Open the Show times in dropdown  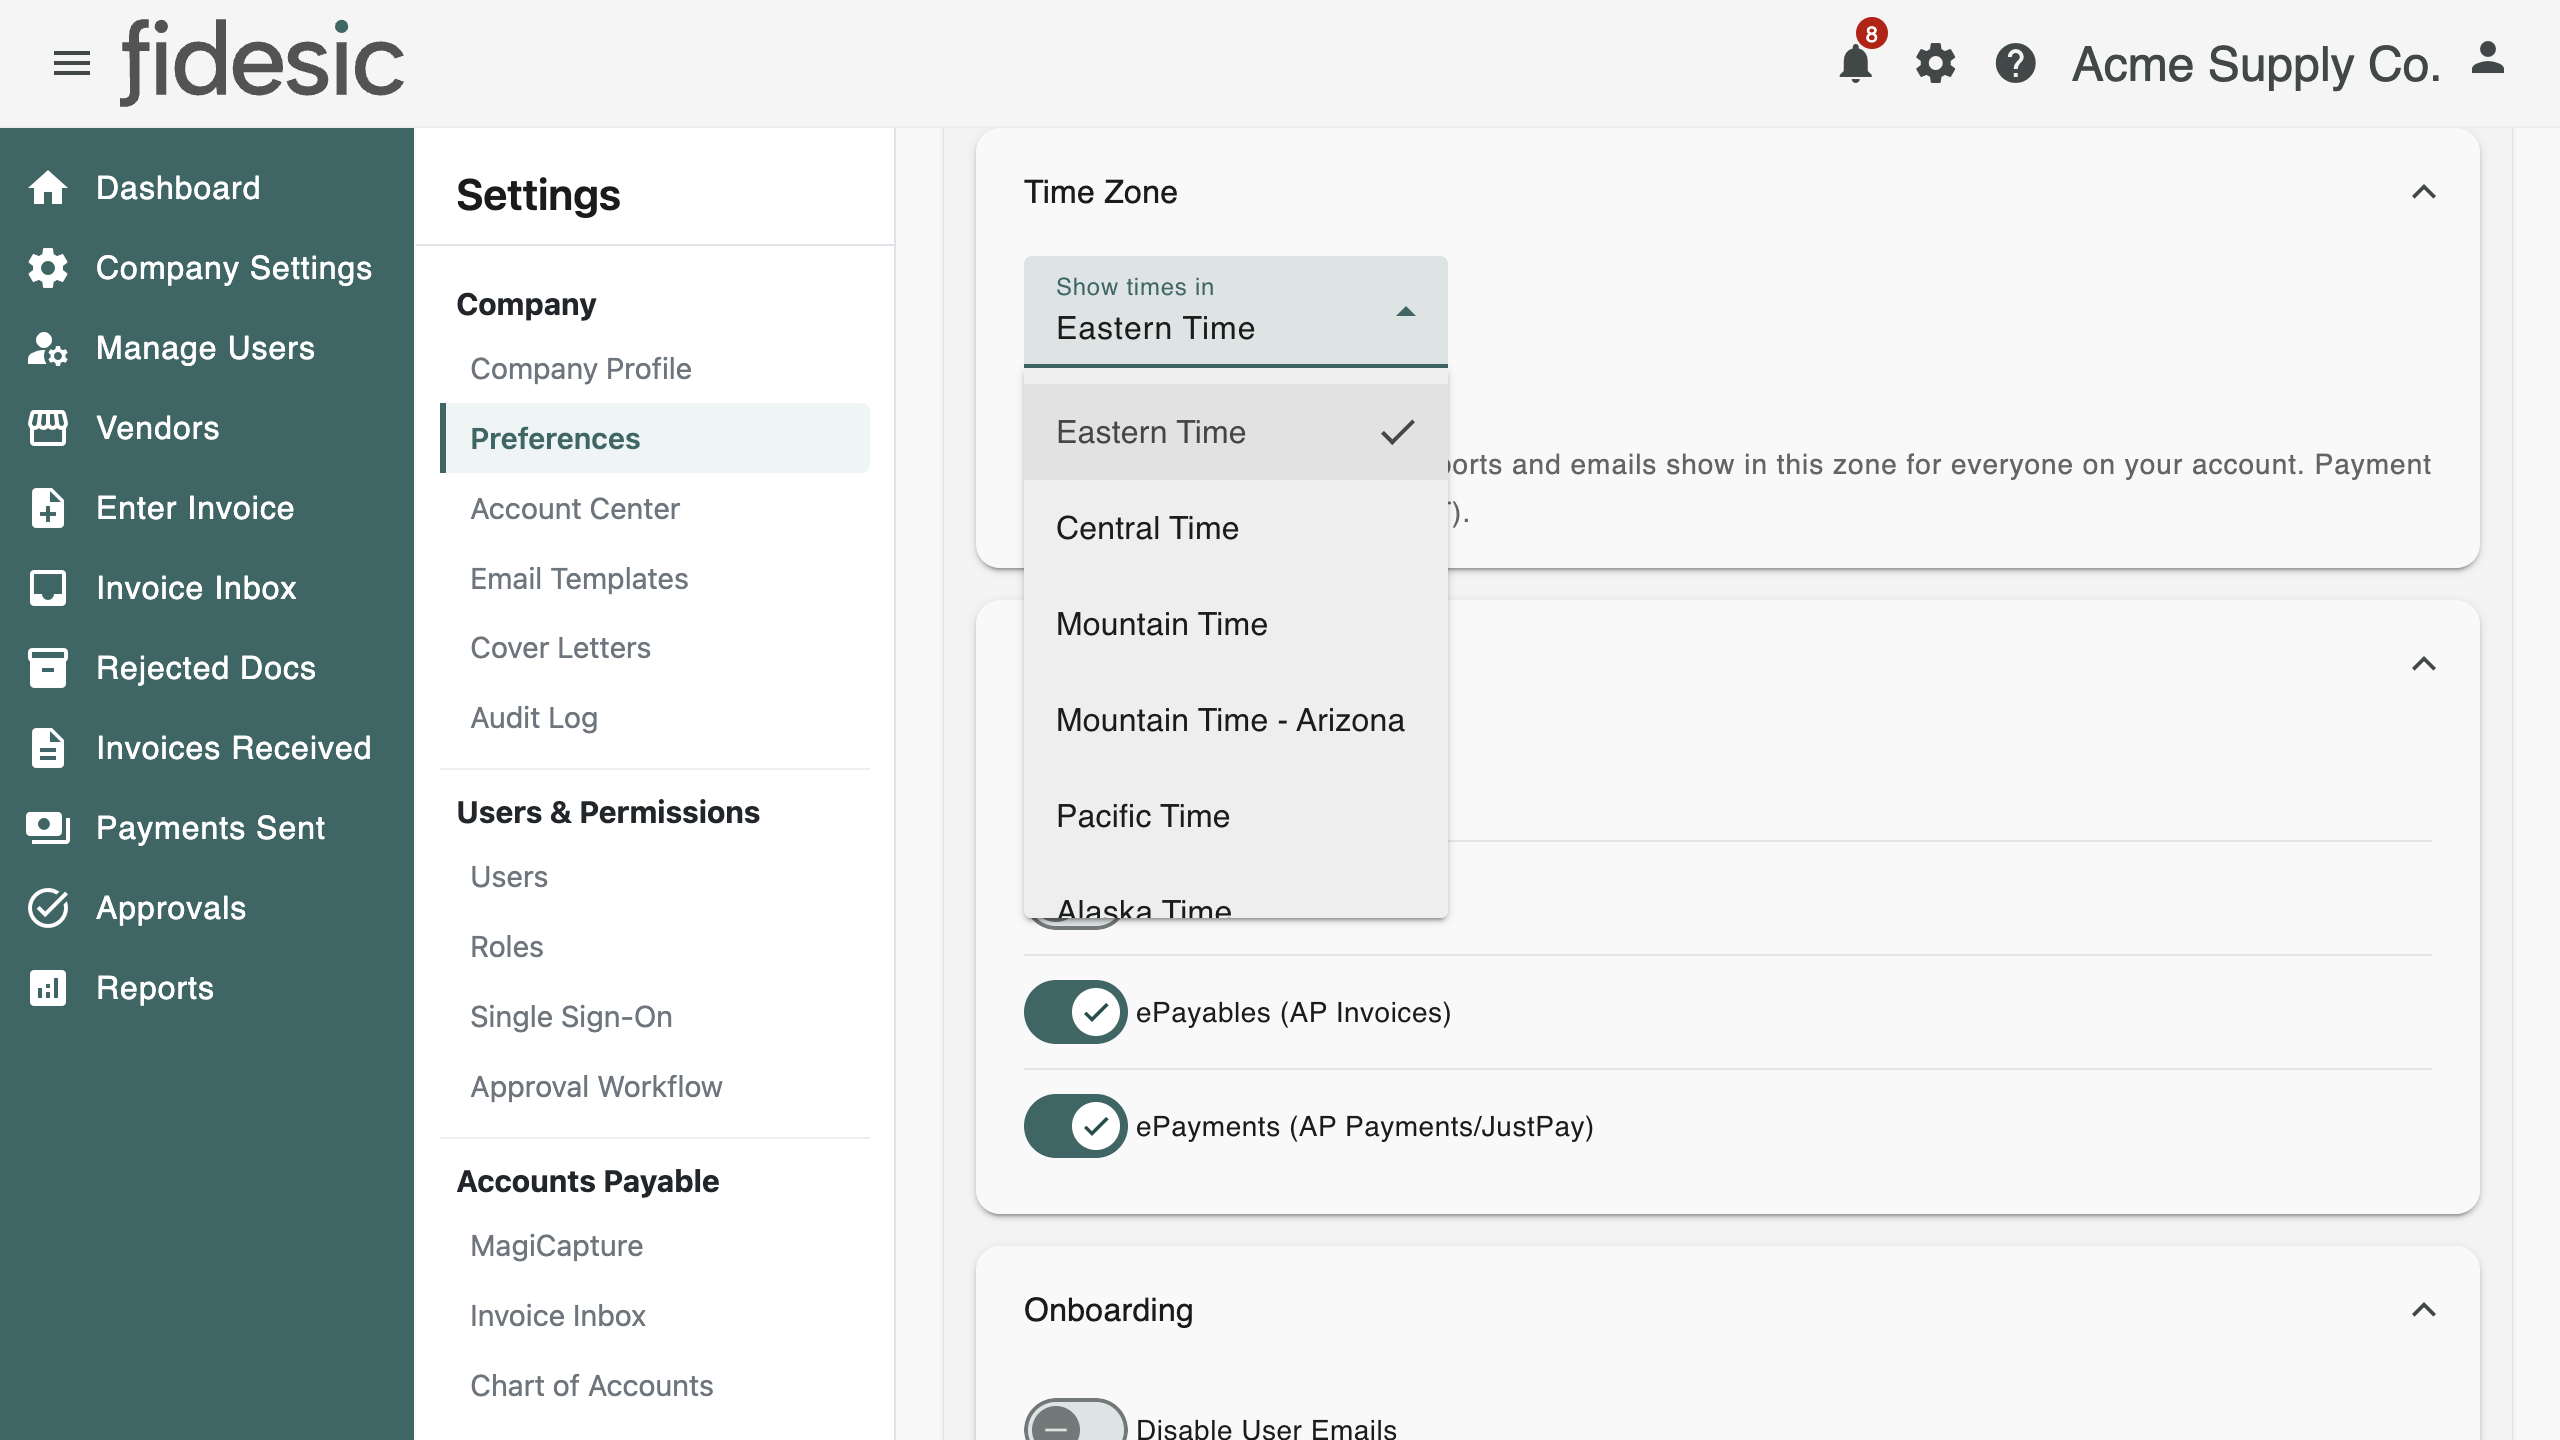coord(1235,311)
